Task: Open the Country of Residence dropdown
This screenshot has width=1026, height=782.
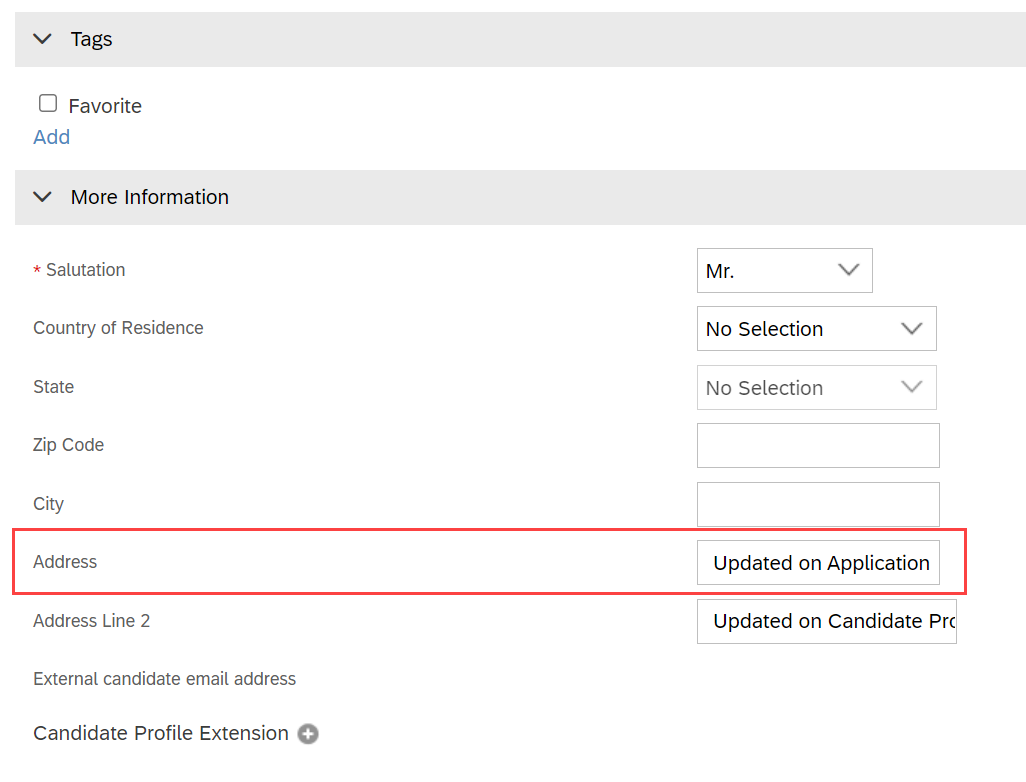Action: [817, 329]
